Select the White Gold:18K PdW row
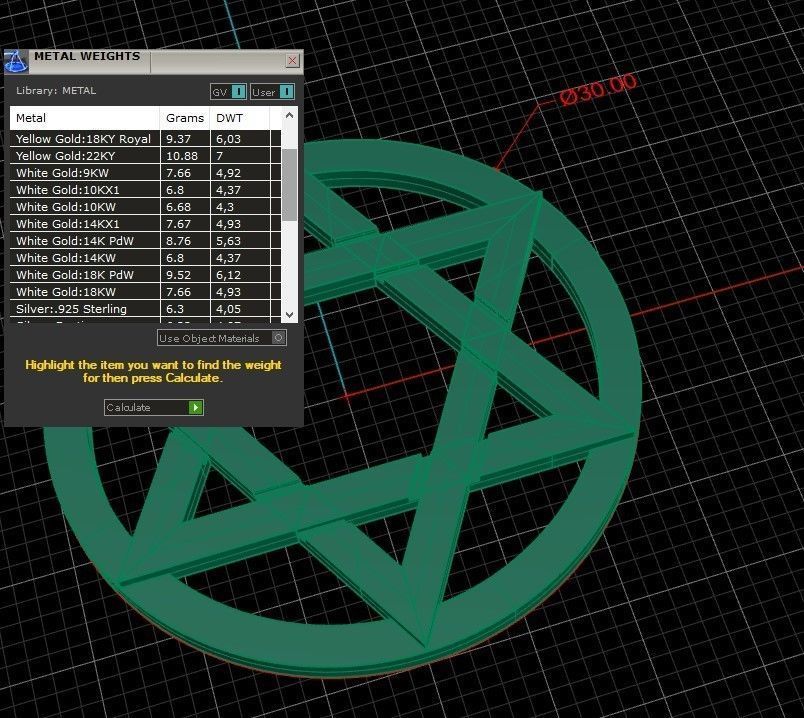 coord(145,274)
